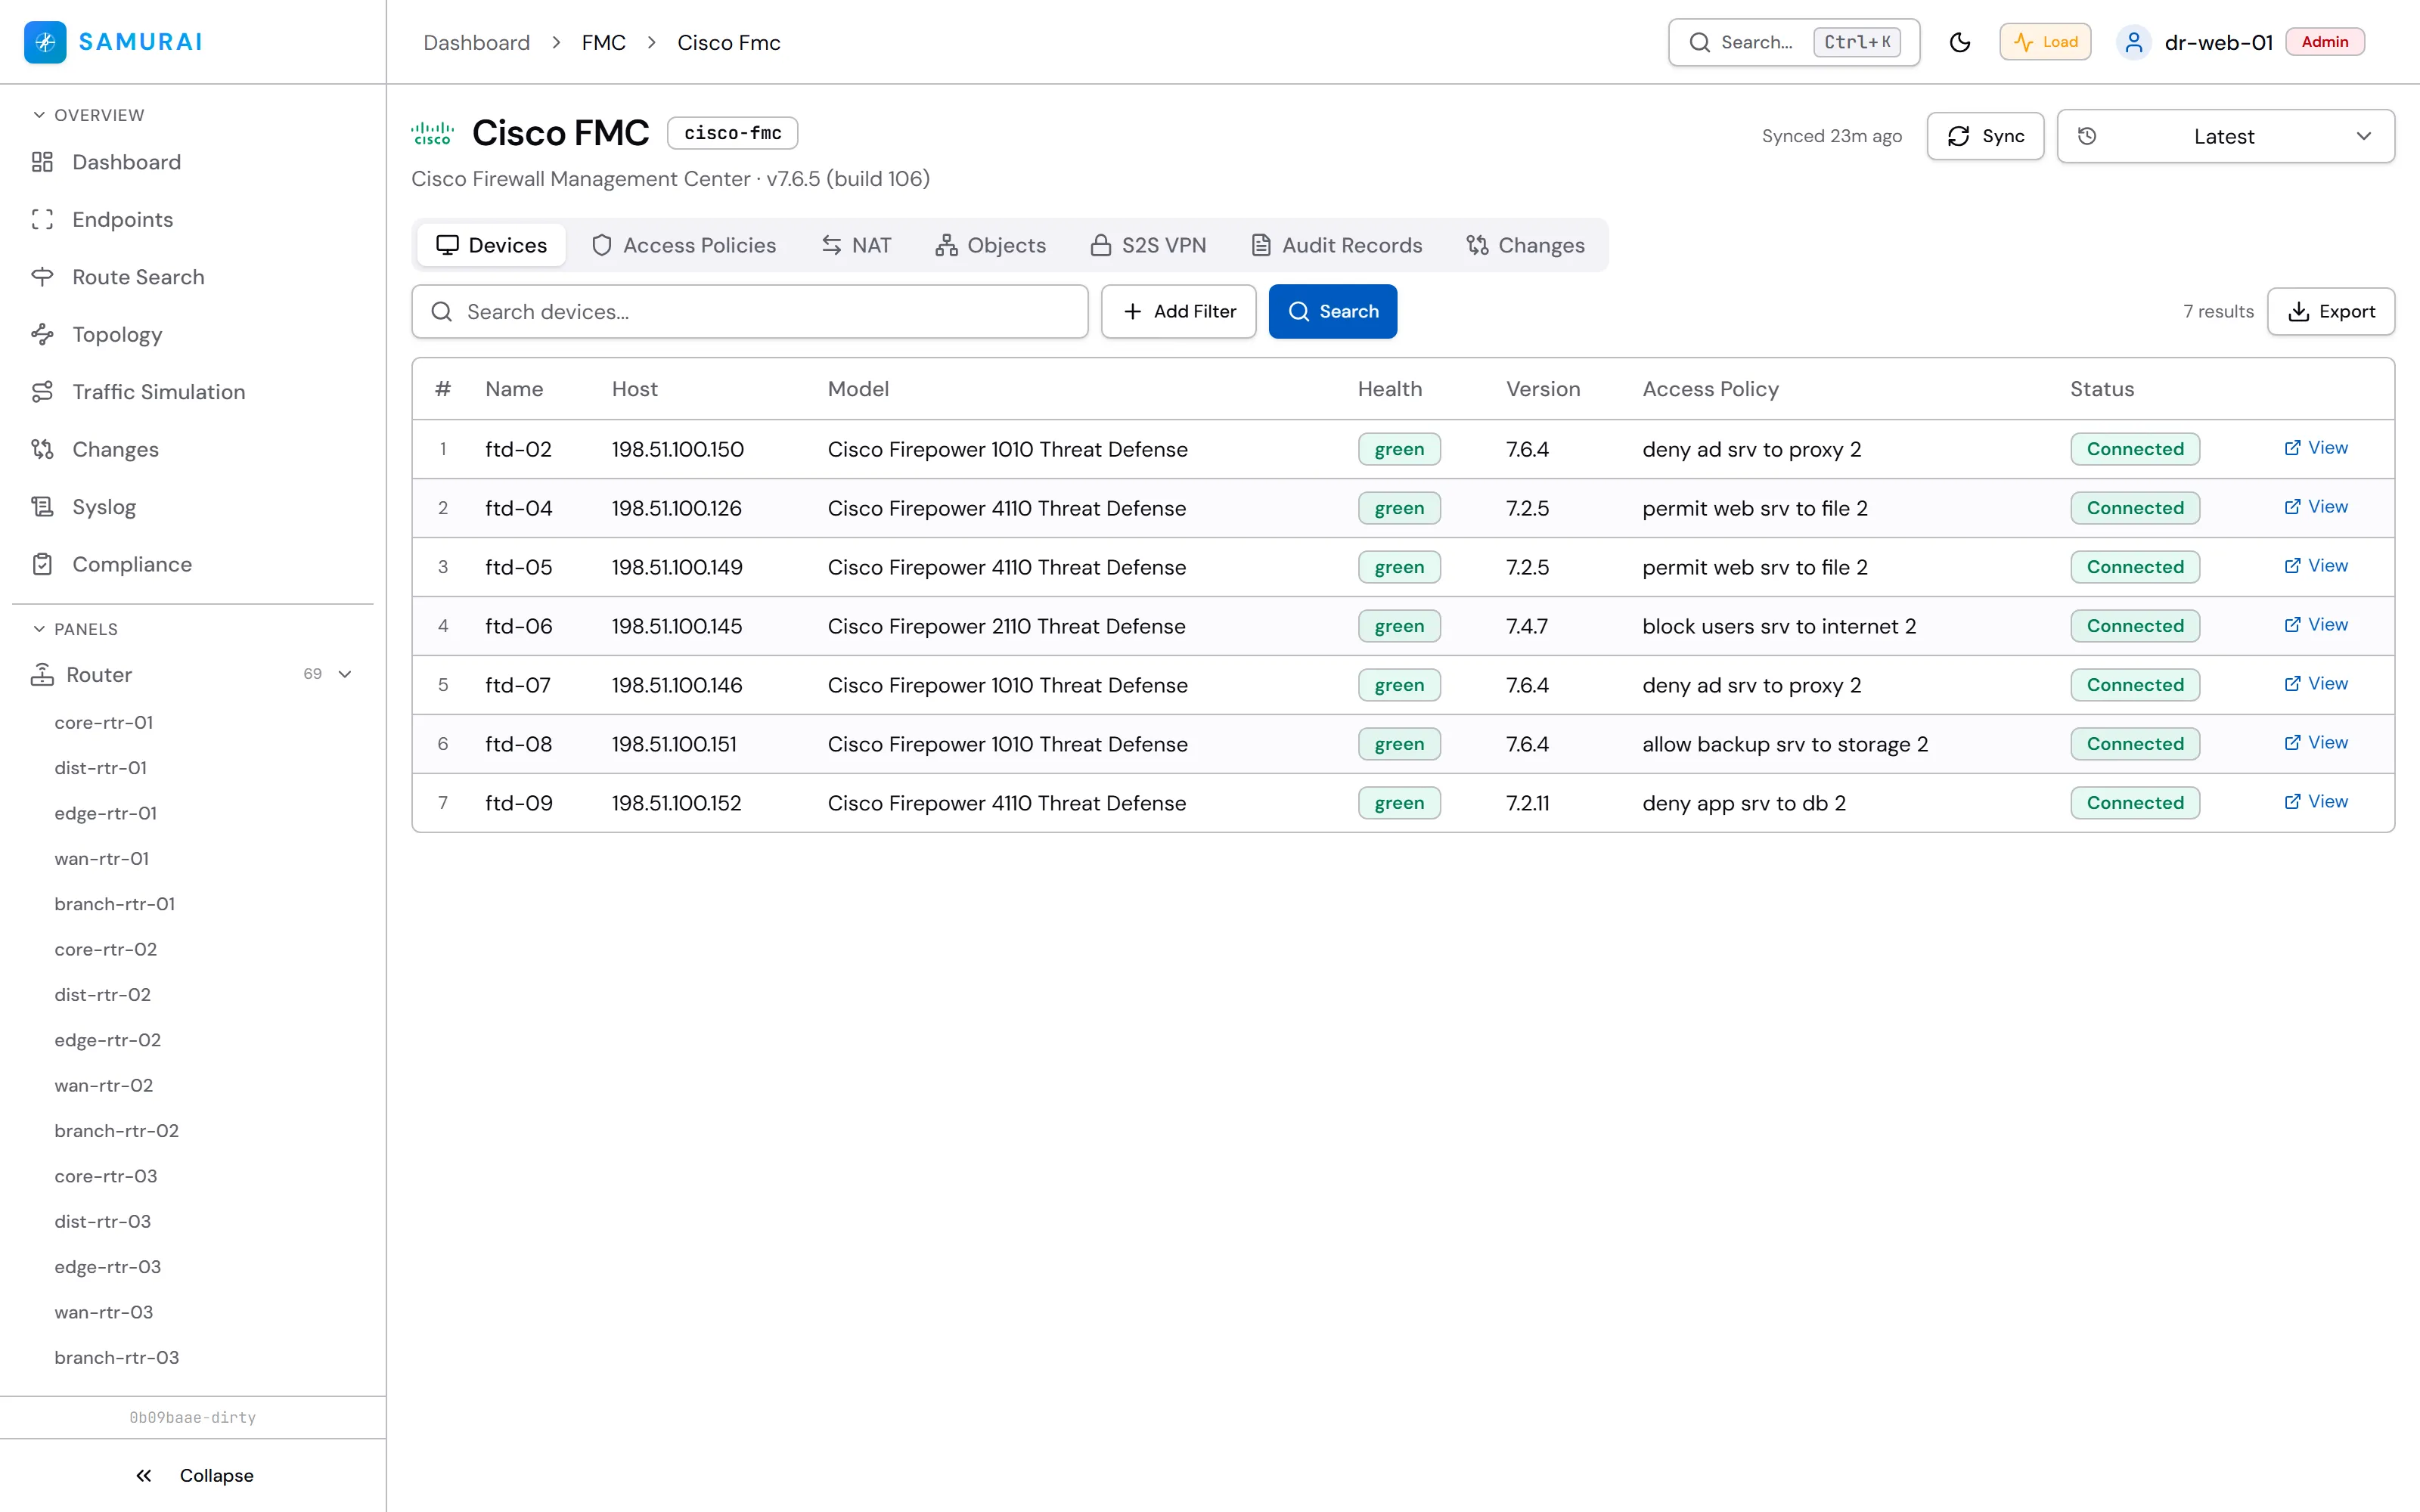Collapse the Router list chevron
The width and height of the screenshot is (2420, 1512).
[345, 674]
